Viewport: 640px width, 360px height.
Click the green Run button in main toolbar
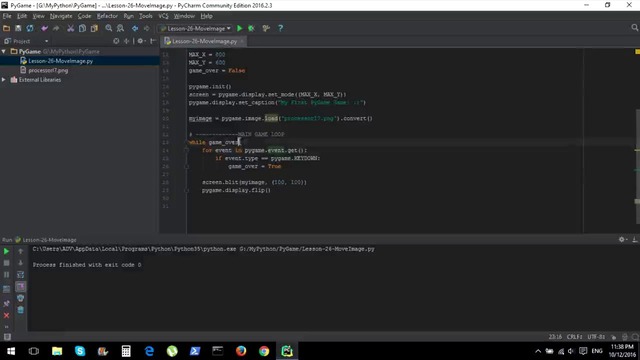coord(240,28)
